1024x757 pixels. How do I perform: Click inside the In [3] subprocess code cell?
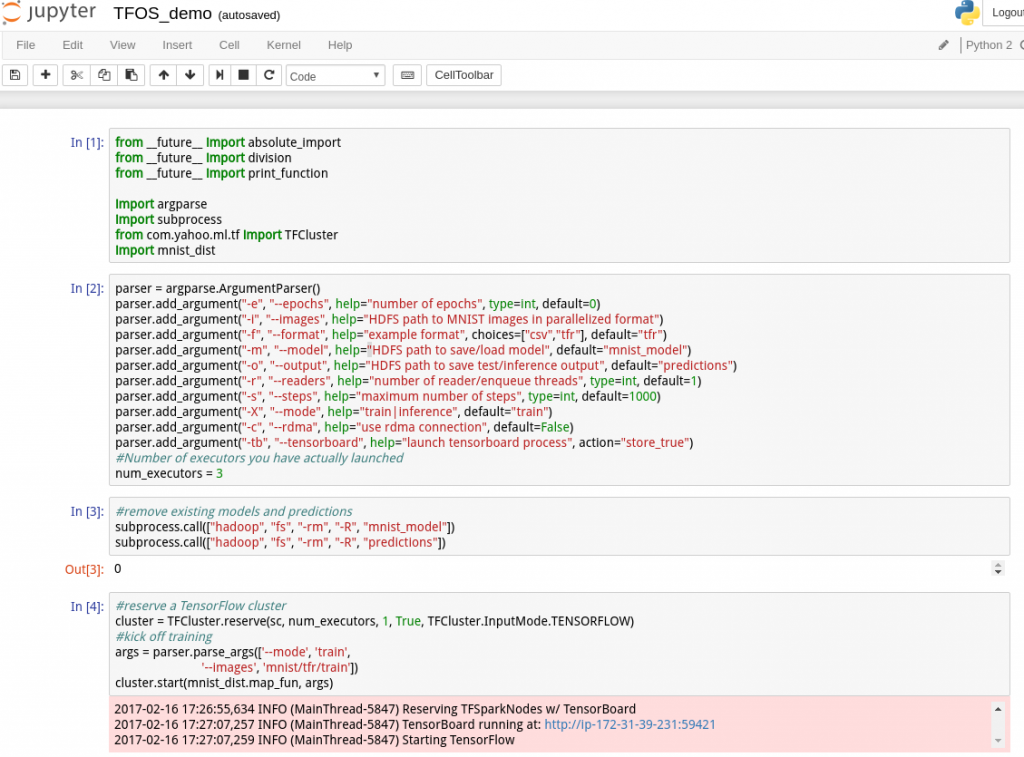(x=559, y=526)
